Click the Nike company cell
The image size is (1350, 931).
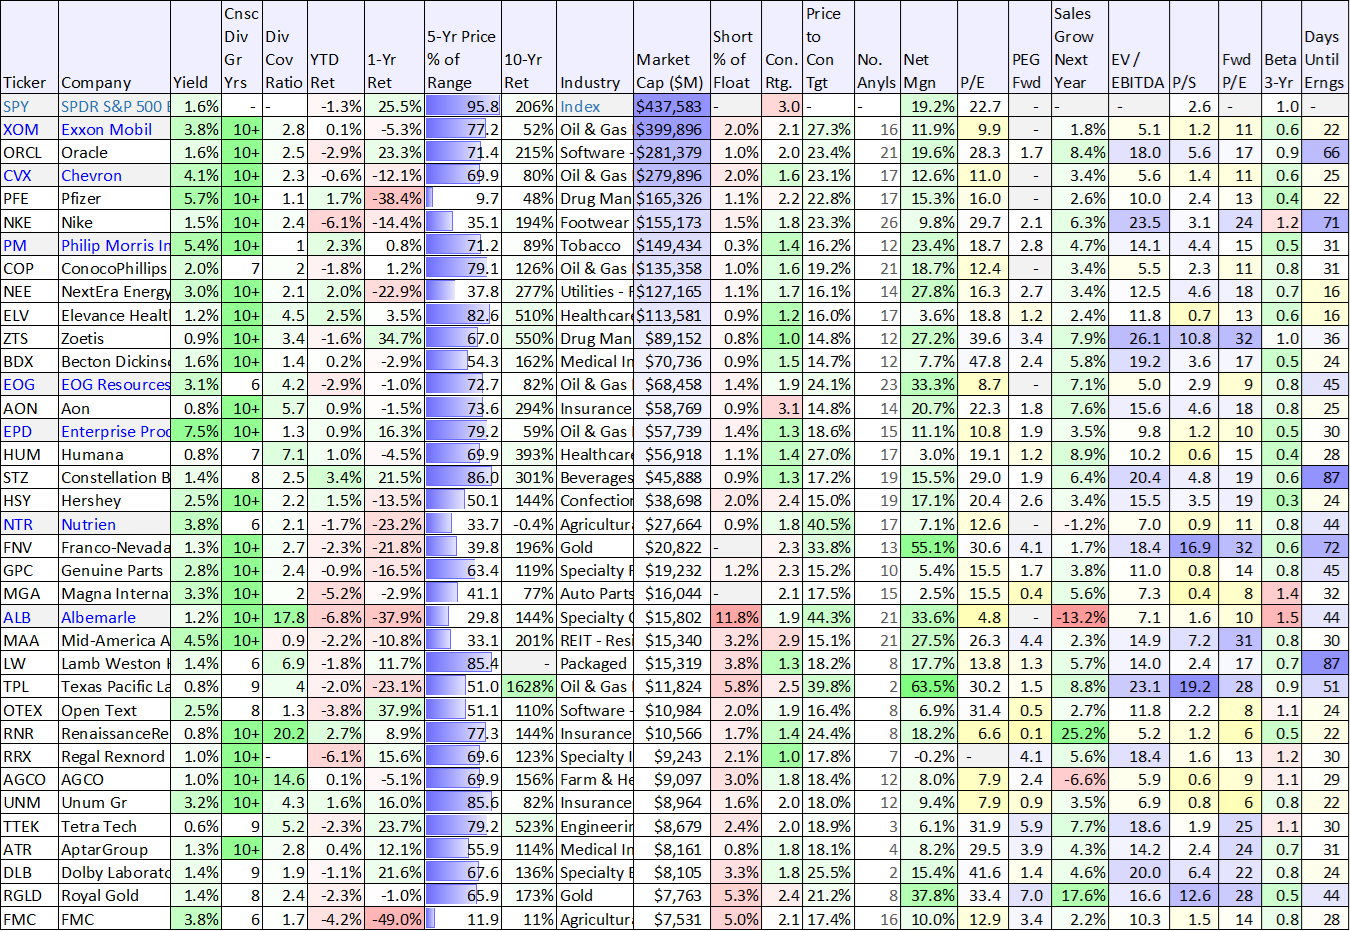(114, 222)
